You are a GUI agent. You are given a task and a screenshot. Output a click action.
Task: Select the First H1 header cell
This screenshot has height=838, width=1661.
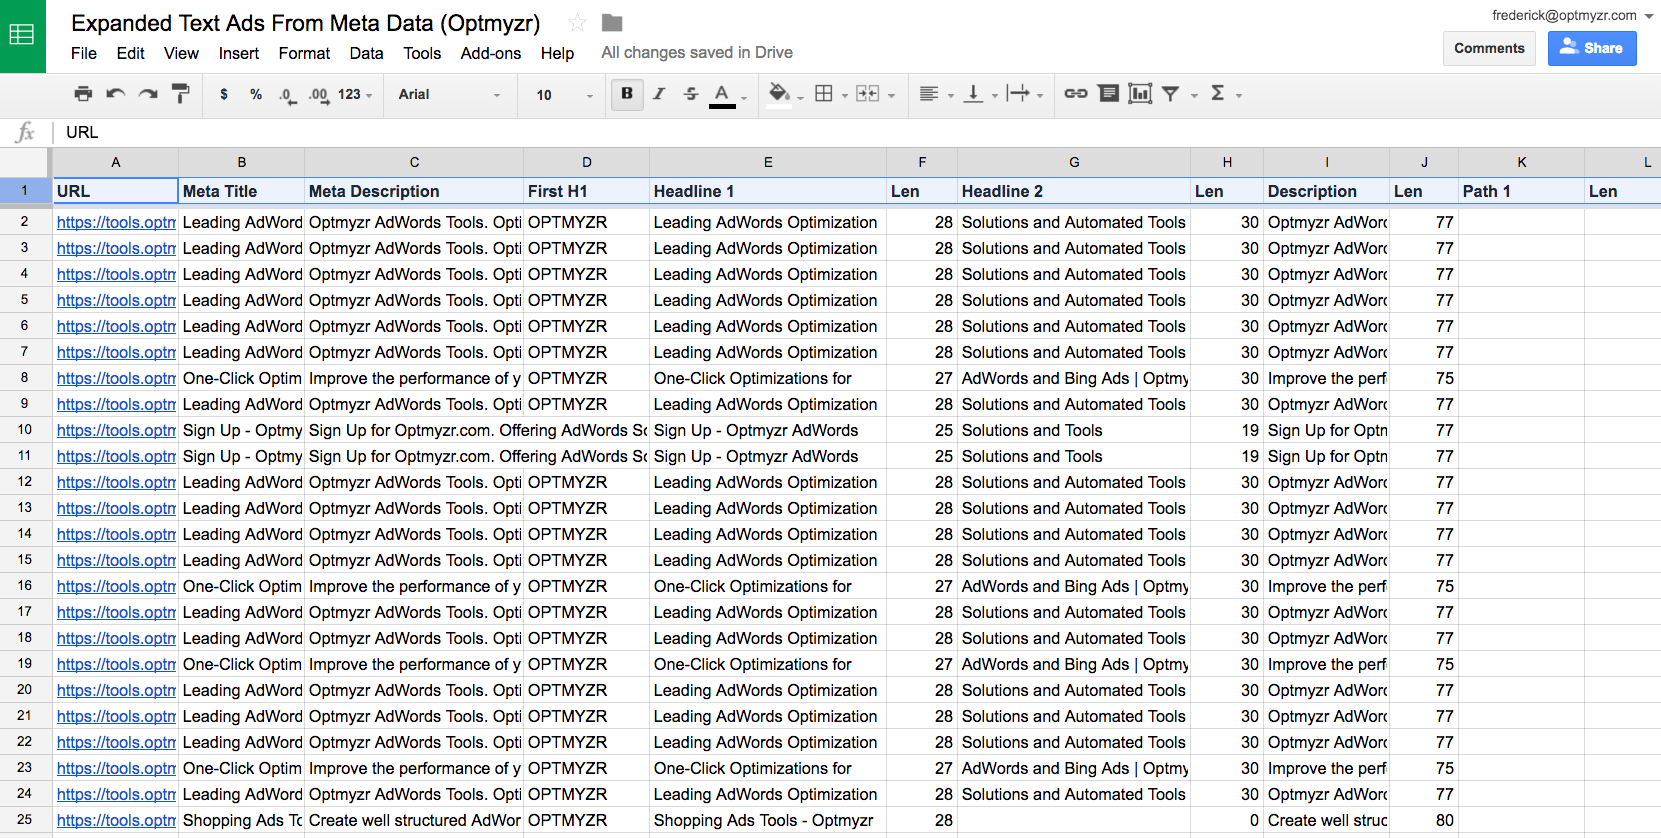click(586, 191)
